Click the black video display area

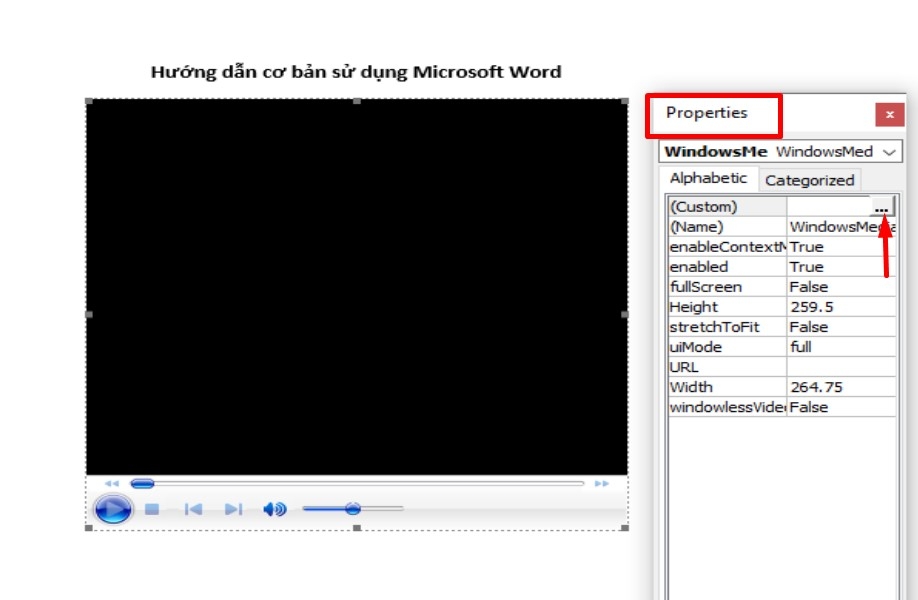click(357, 287)
